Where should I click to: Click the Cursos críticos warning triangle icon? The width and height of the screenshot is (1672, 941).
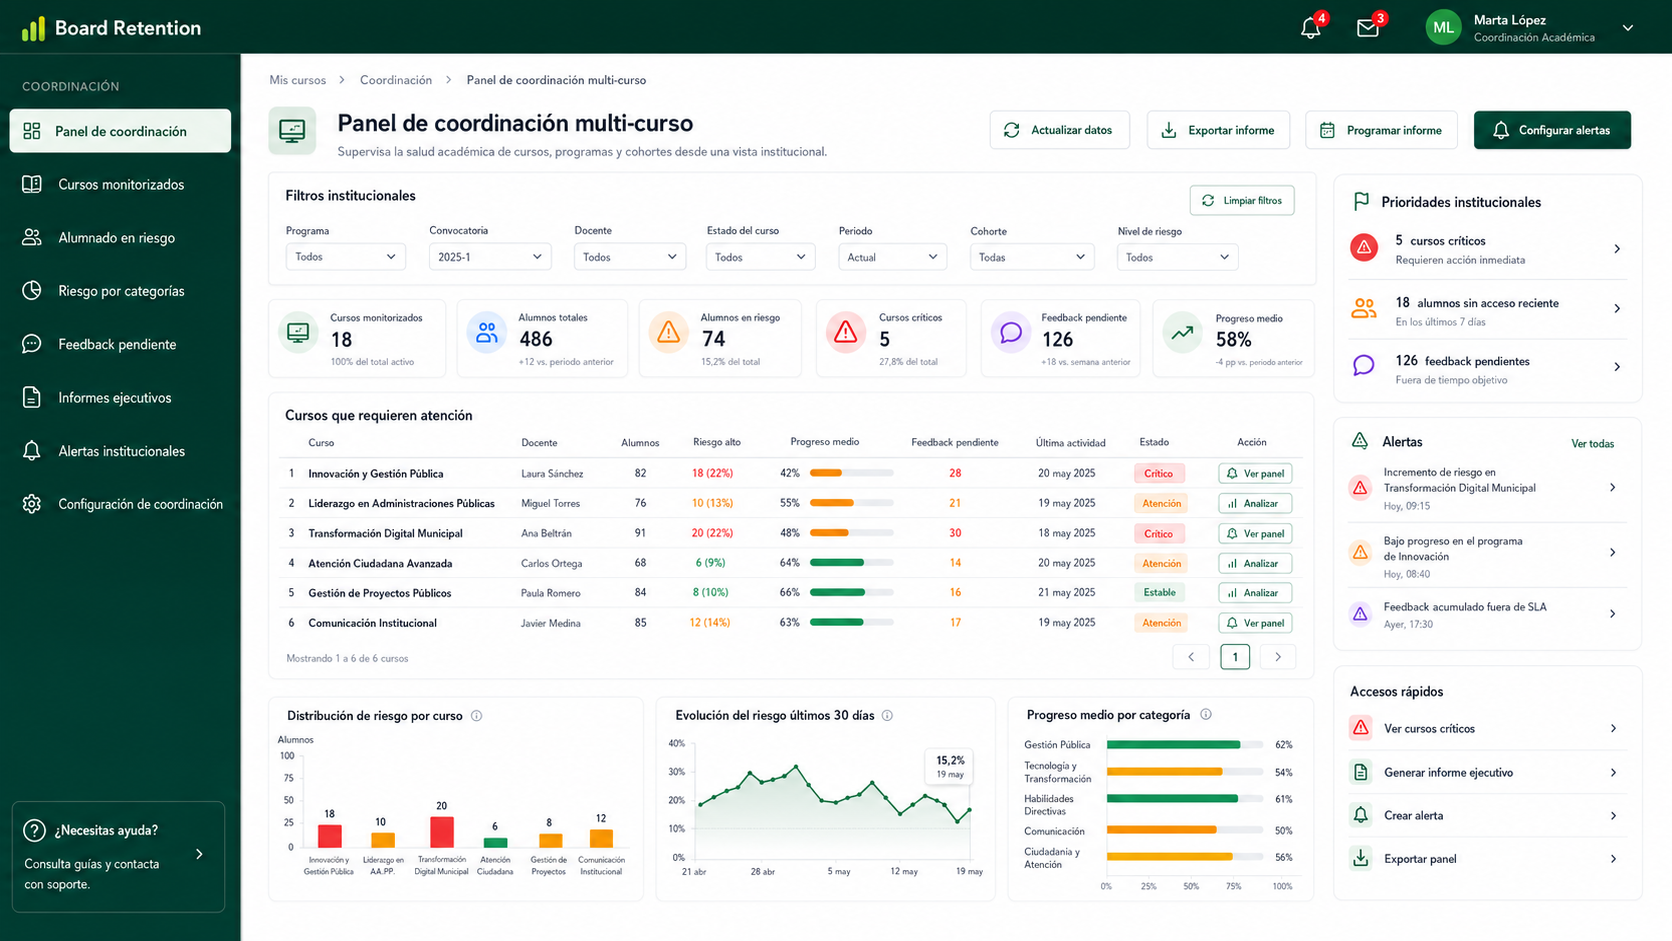846,332
